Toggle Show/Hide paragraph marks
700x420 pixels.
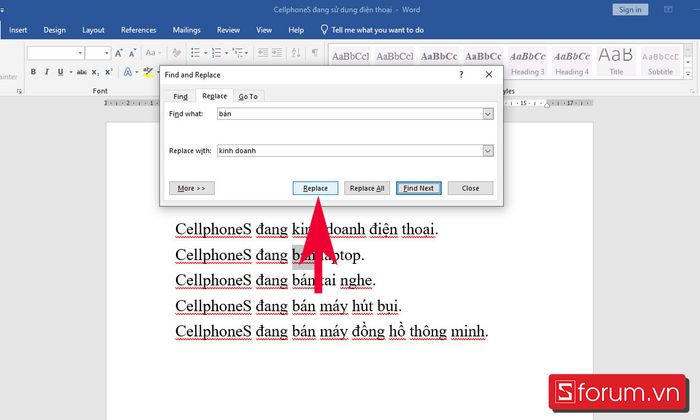click(315, 53)
